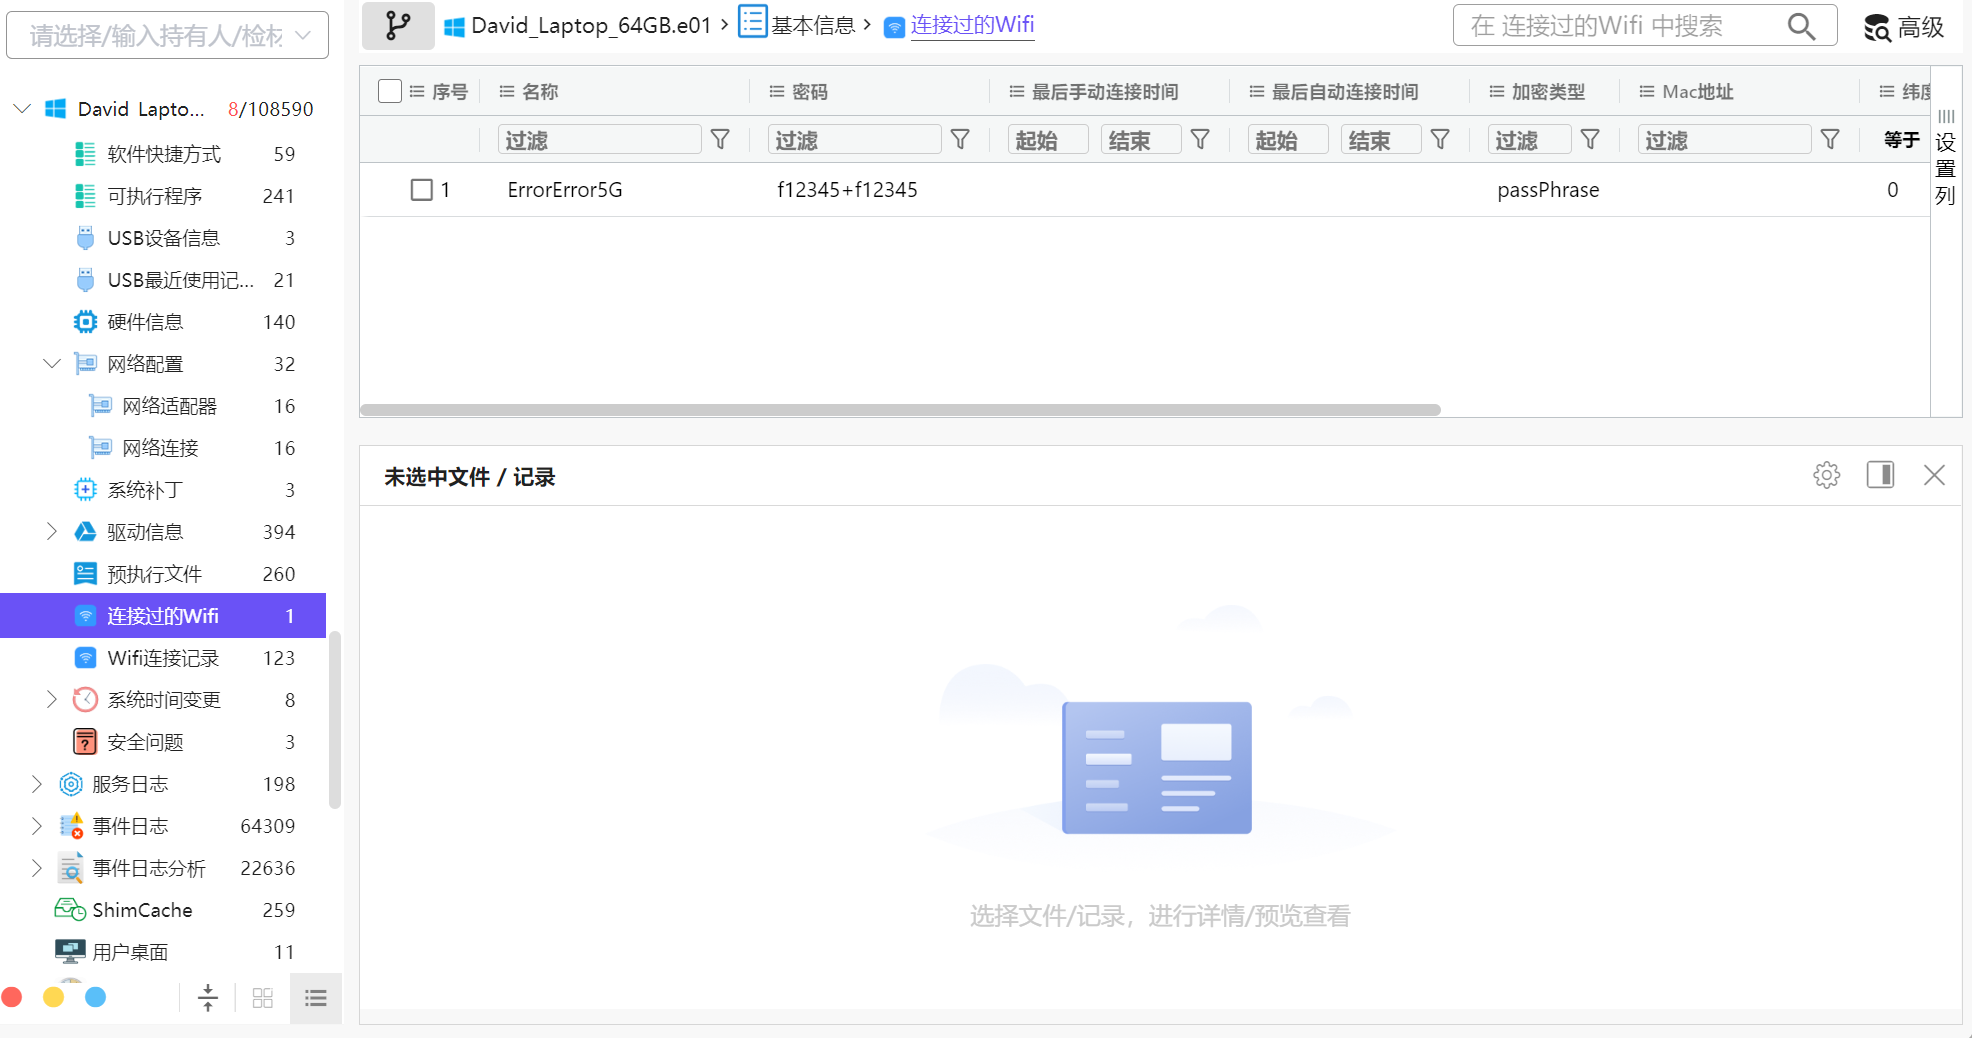This screenshot has width=1972, height=1038.
Task: Collapse the David Lapto... root node
Action: tap(23, 108)
